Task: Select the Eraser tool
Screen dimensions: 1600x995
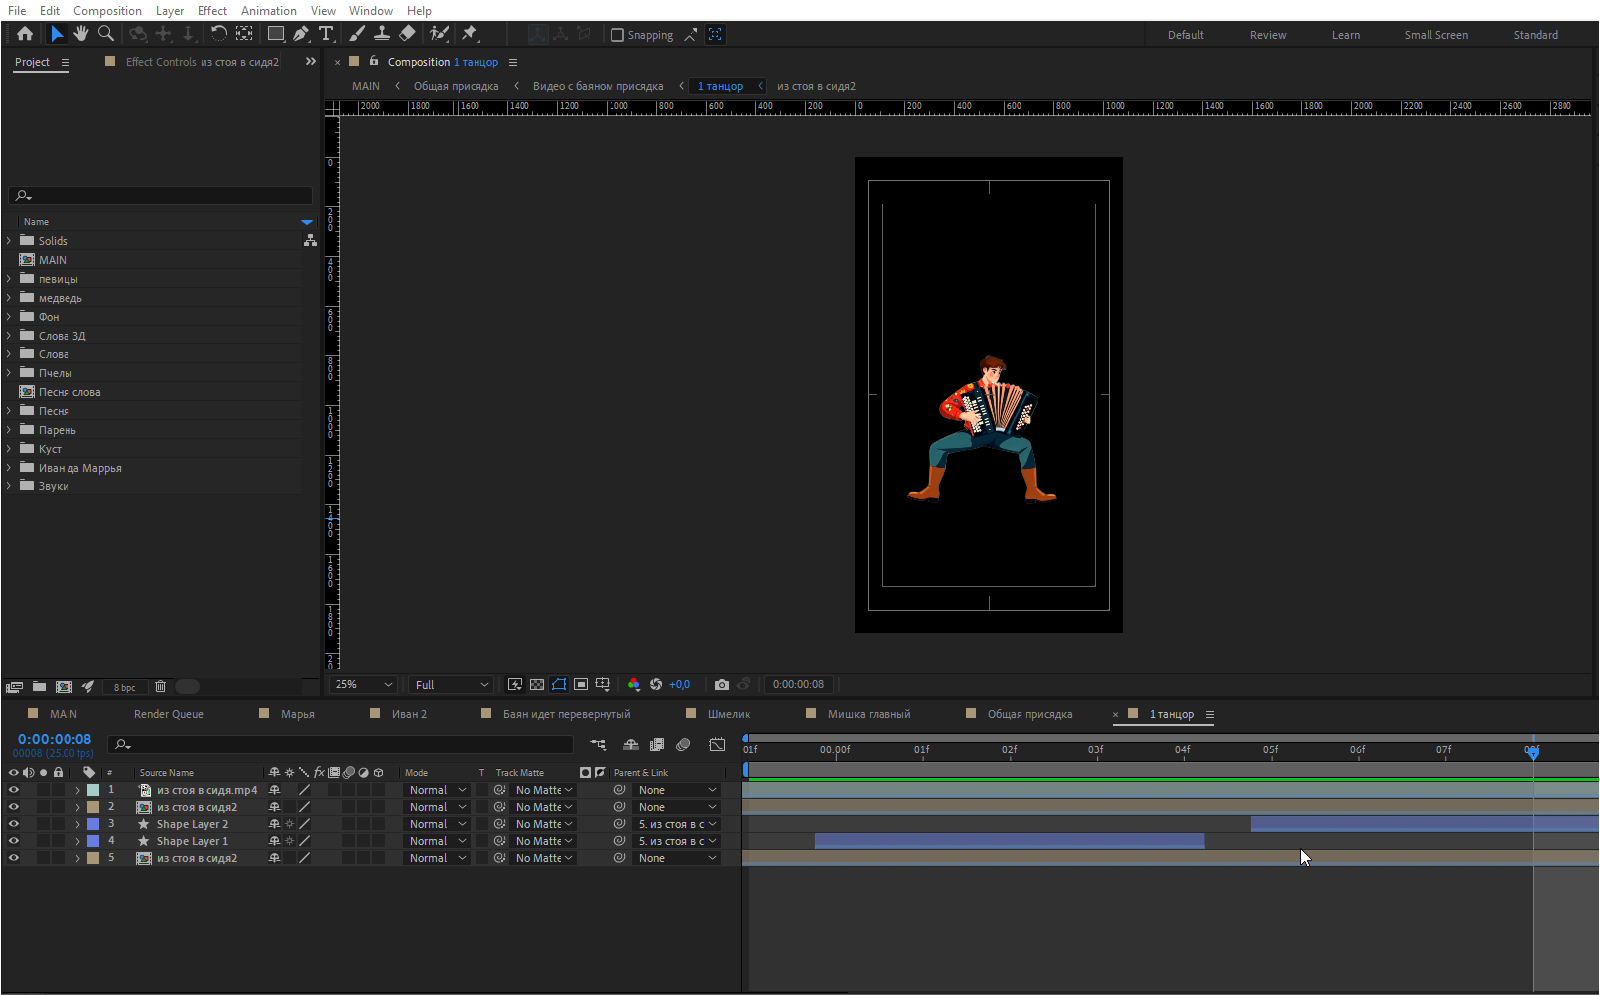Action: (x=407, y=34)
